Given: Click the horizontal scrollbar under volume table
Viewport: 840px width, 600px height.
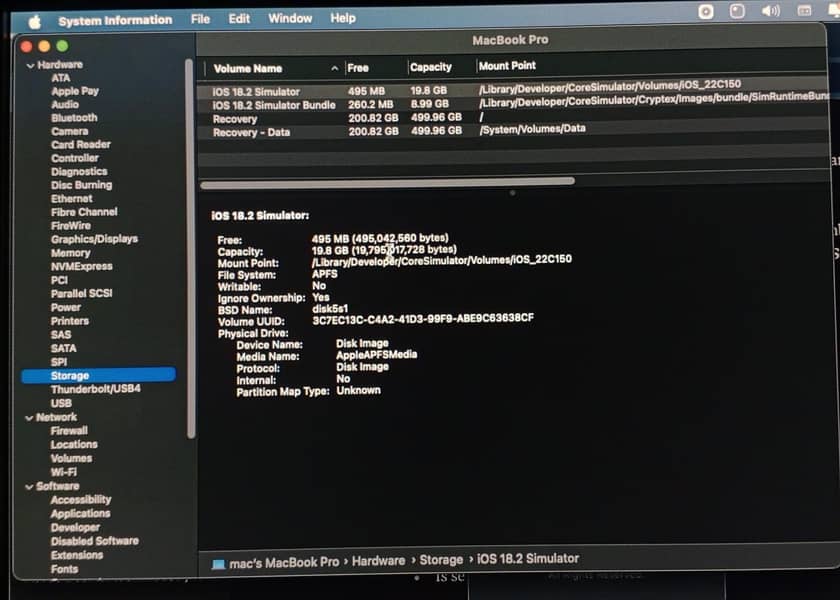Looking at the screenshot, I should coord(387,182).
